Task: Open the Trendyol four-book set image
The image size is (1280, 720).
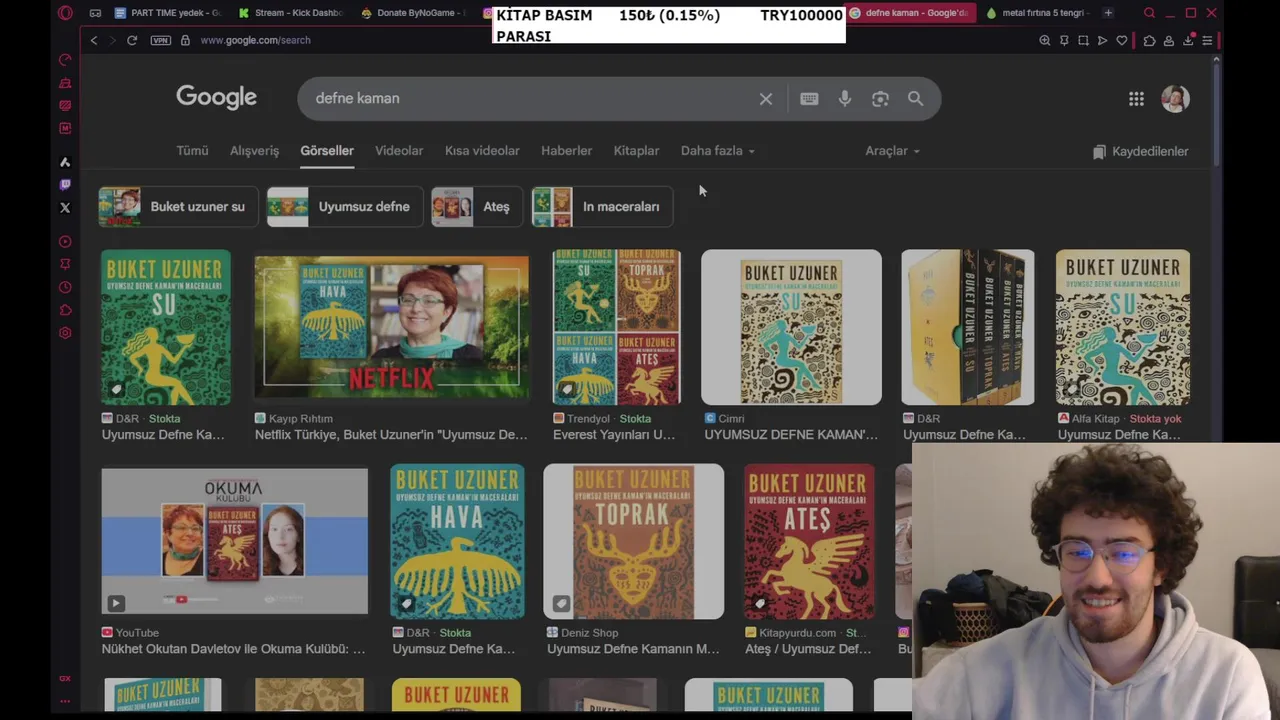Action: (x=617, y=327)
